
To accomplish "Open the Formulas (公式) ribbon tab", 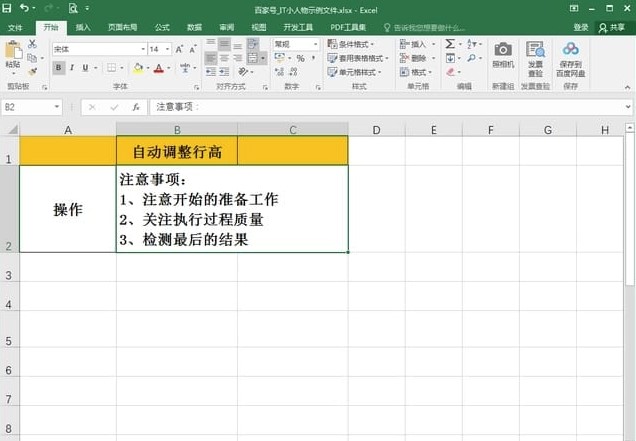I will click(161, 27).
